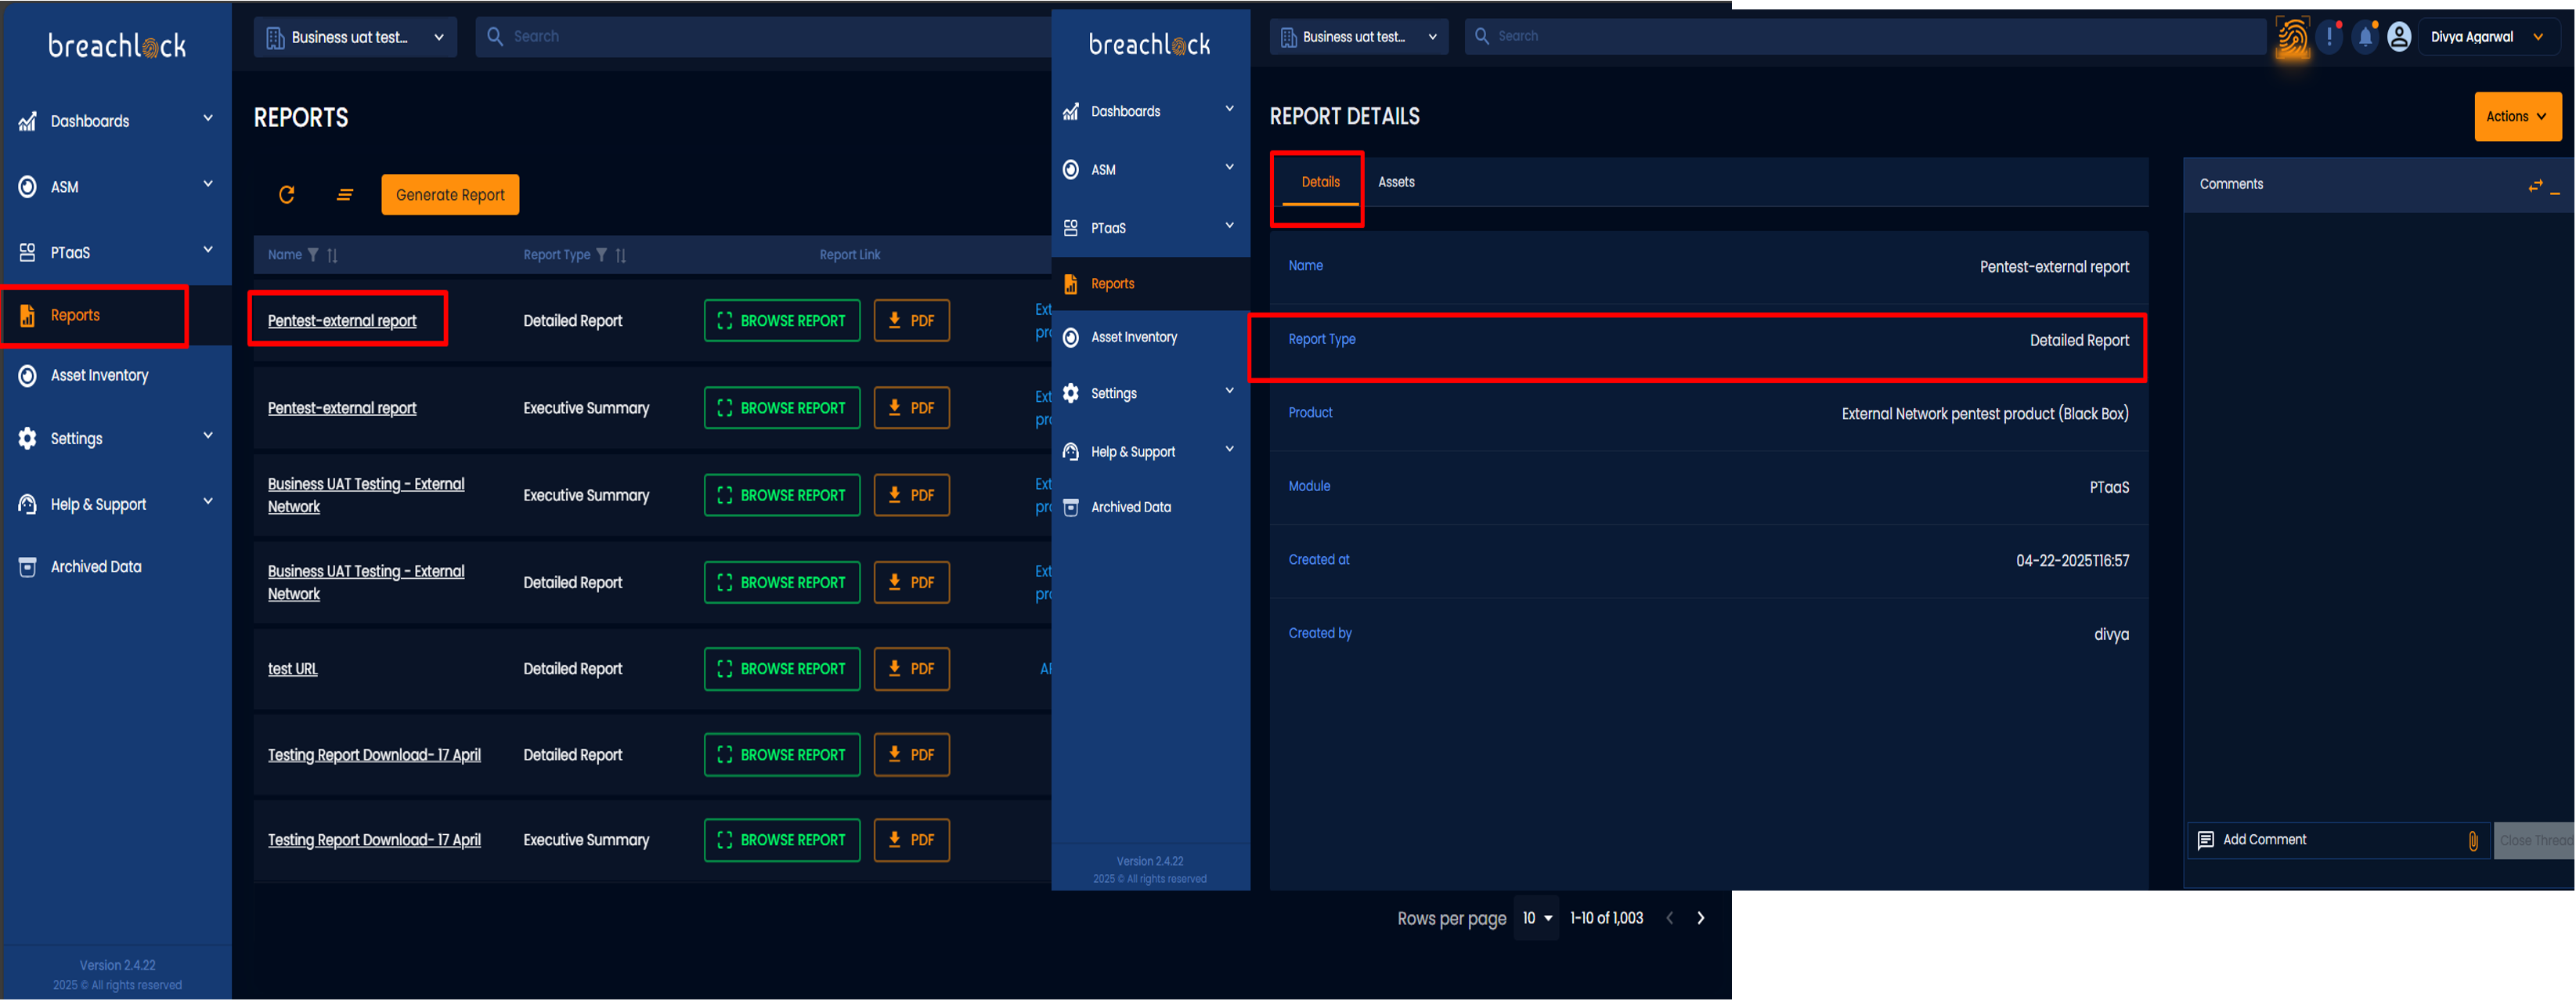Click the Reports document icon in the Report Details sidebar
2576x1001 pixels.
click(x=1071, y=284)
